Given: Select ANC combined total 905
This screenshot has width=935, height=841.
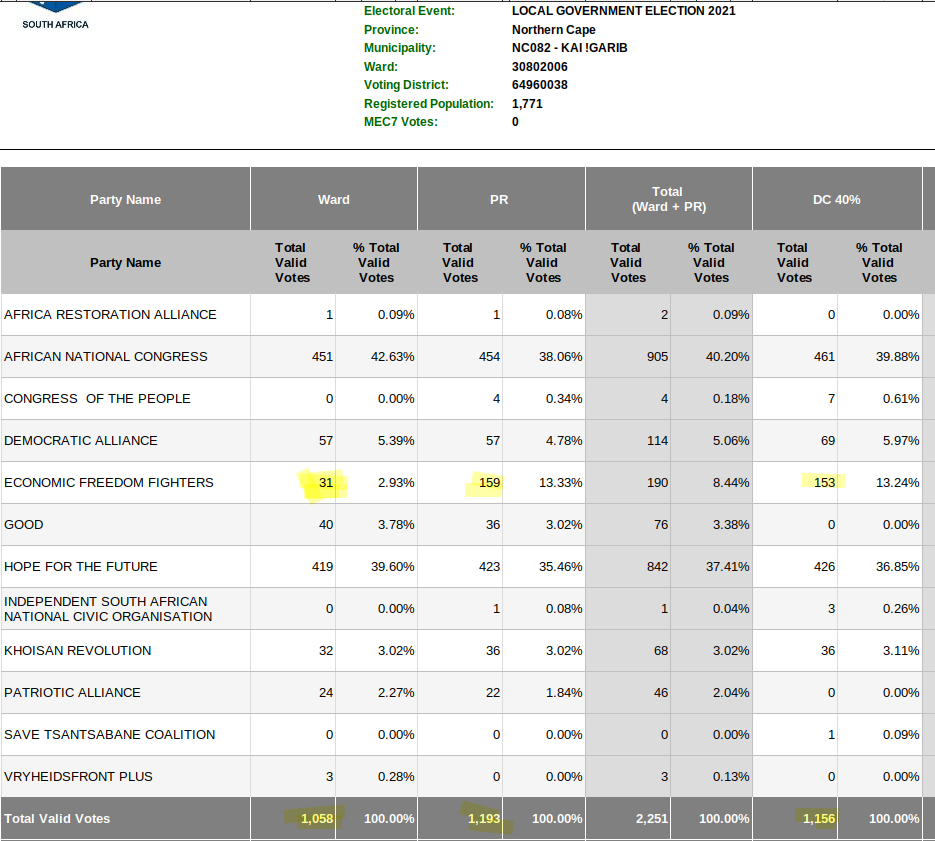Looking at the screenshot, I should point(658,356).
